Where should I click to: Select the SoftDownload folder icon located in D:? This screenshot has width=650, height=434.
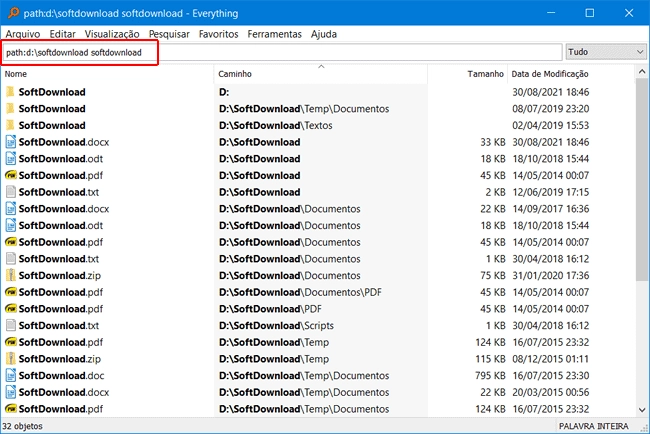tap(10, 92)
